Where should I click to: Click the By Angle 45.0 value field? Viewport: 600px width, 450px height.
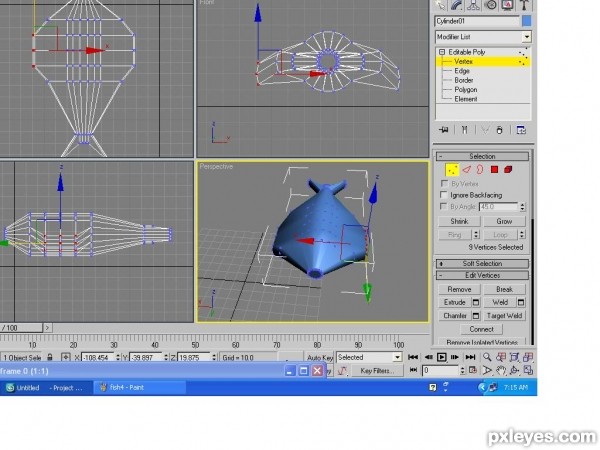[499, 207]
